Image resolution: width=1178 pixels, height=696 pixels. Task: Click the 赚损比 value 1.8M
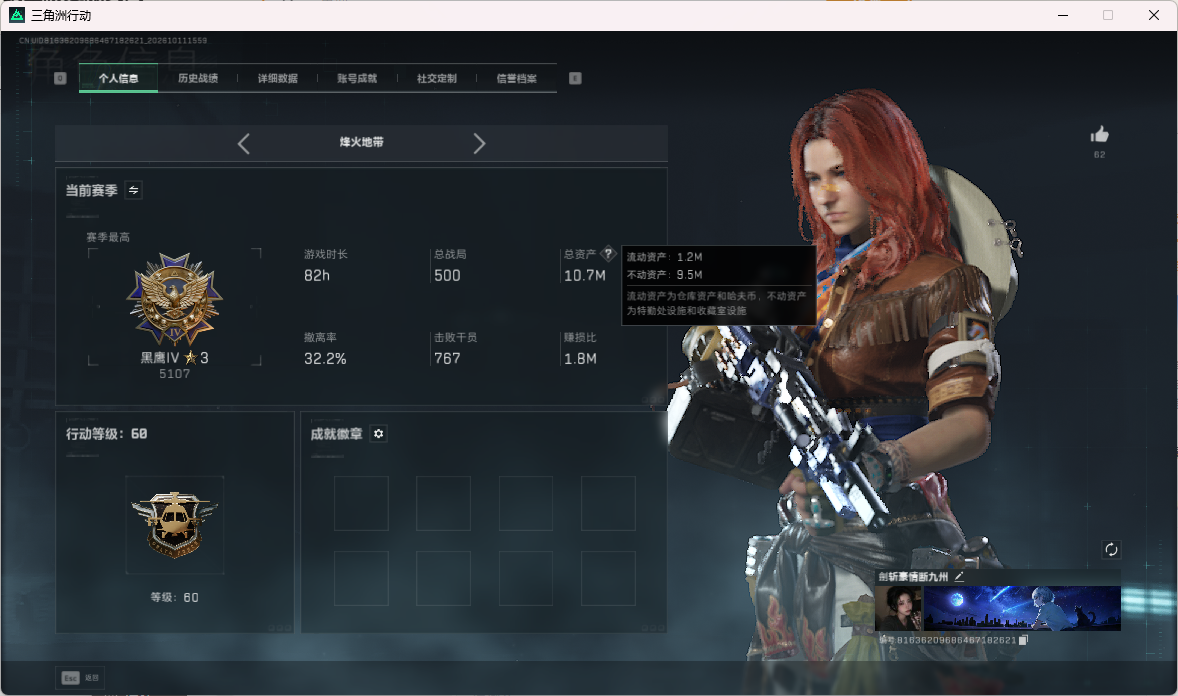tap(580, 359)
